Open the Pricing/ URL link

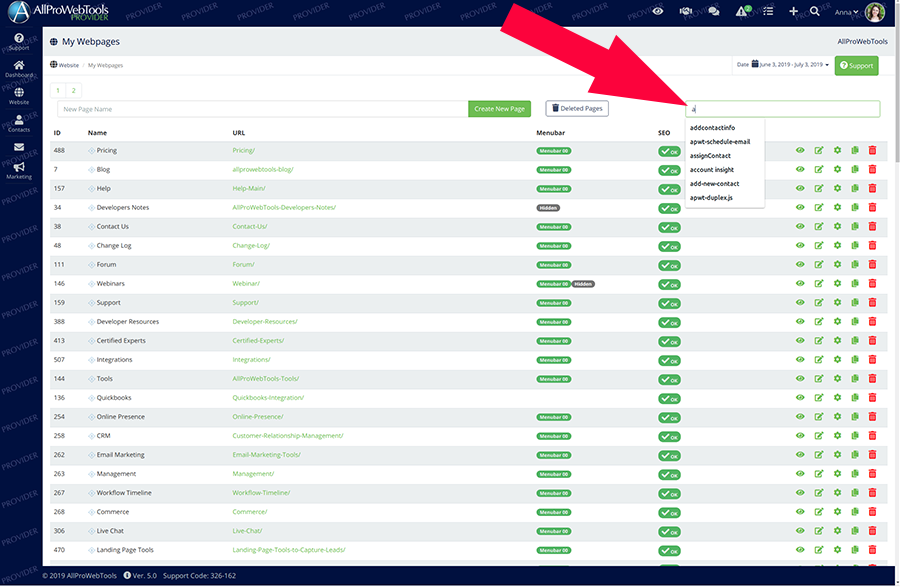(x=243, y=150)
